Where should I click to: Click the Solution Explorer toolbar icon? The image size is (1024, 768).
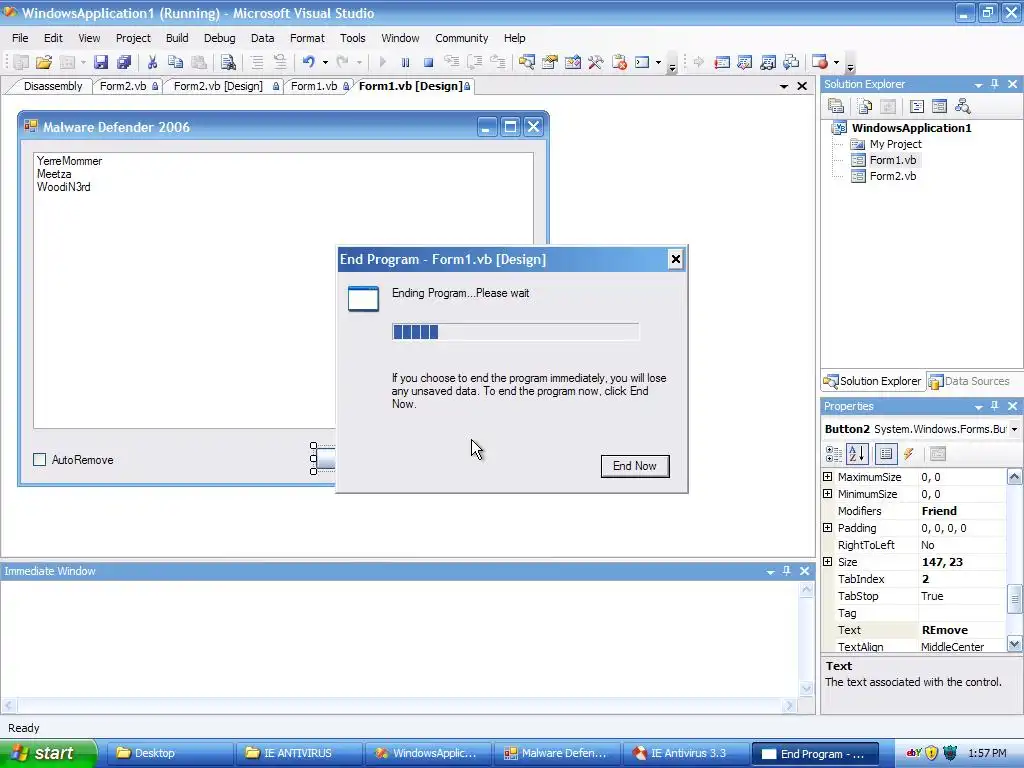[x=526, y=63]
